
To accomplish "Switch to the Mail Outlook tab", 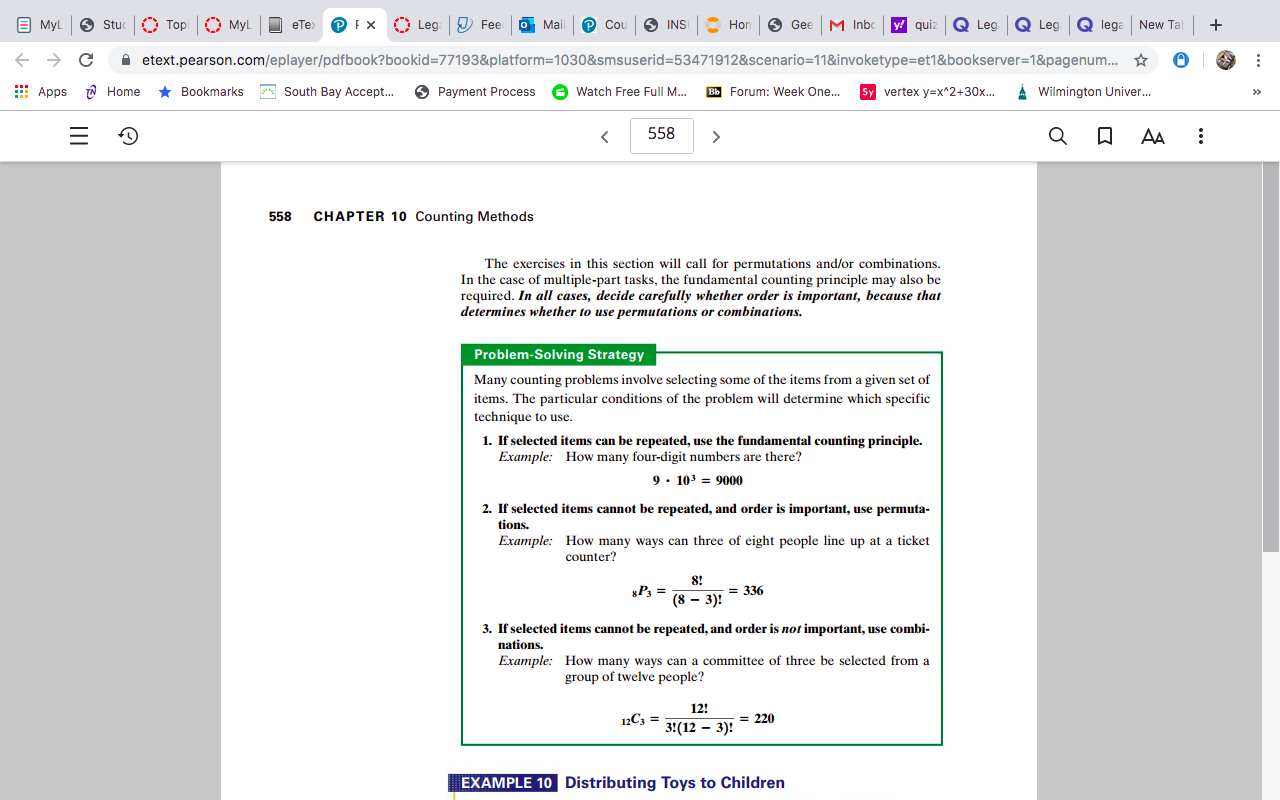I will pyautogui.click(x=542, y=25).
